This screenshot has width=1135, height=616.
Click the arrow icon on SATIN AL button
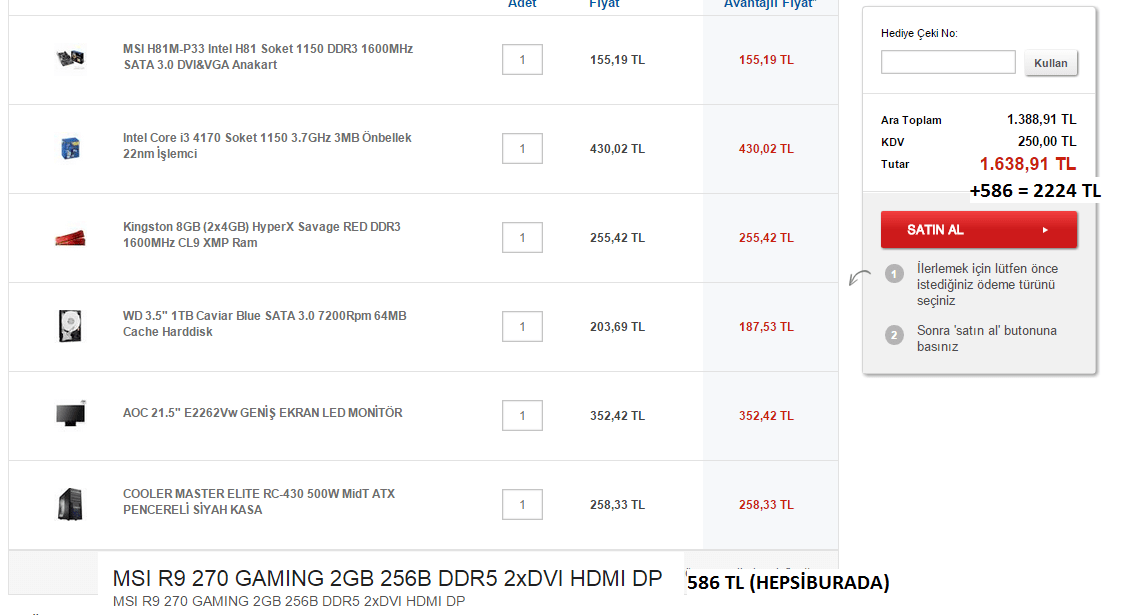tap(1045, 230)
